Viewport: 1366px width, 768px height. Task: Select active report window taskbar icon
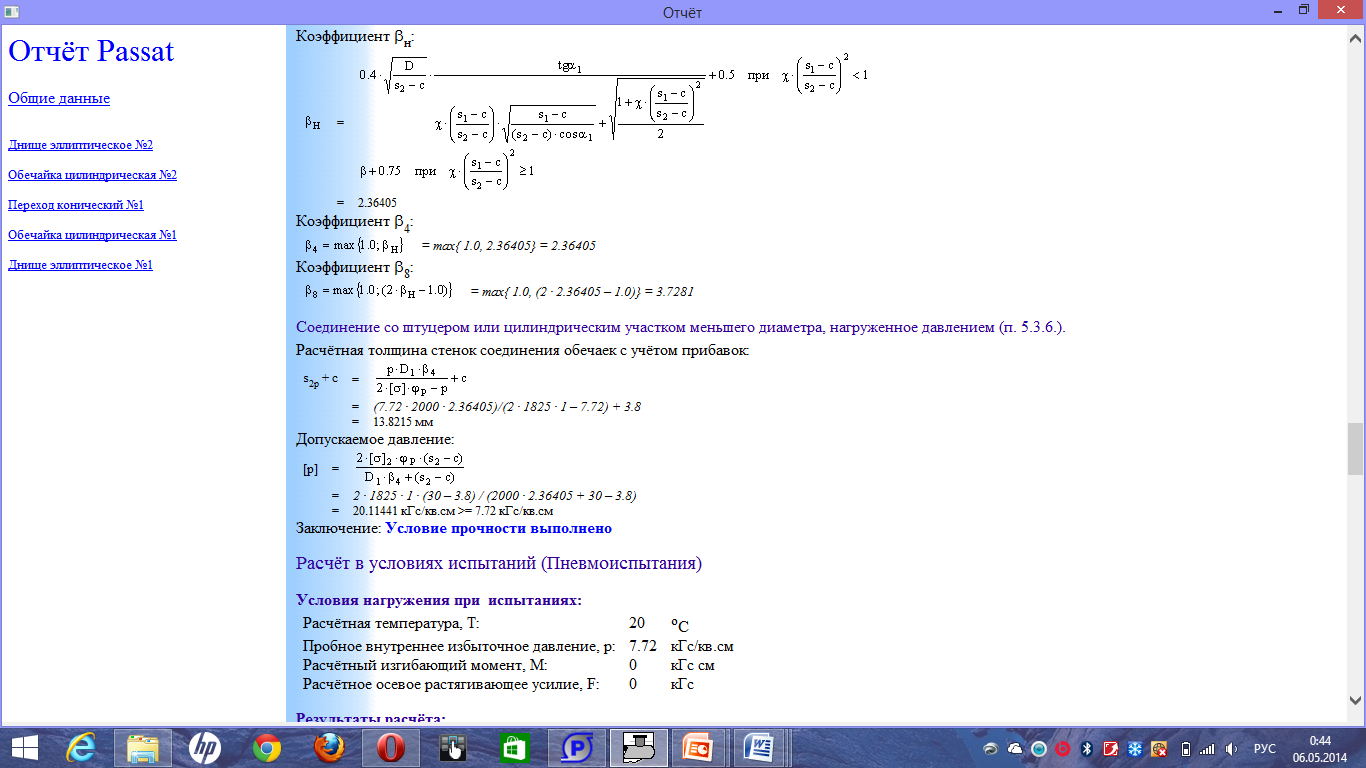coord(638,747)
